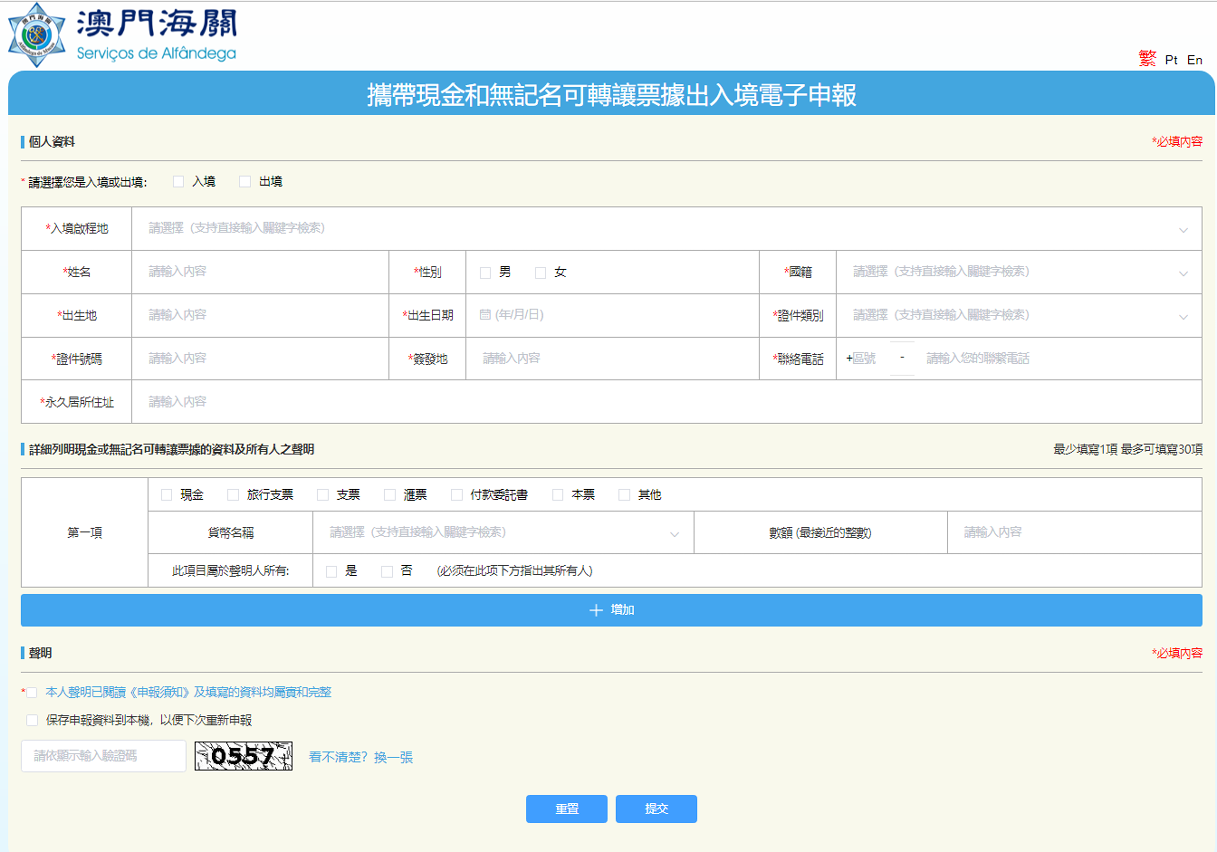Tick the 男 gender checkbox

(486, 272)
